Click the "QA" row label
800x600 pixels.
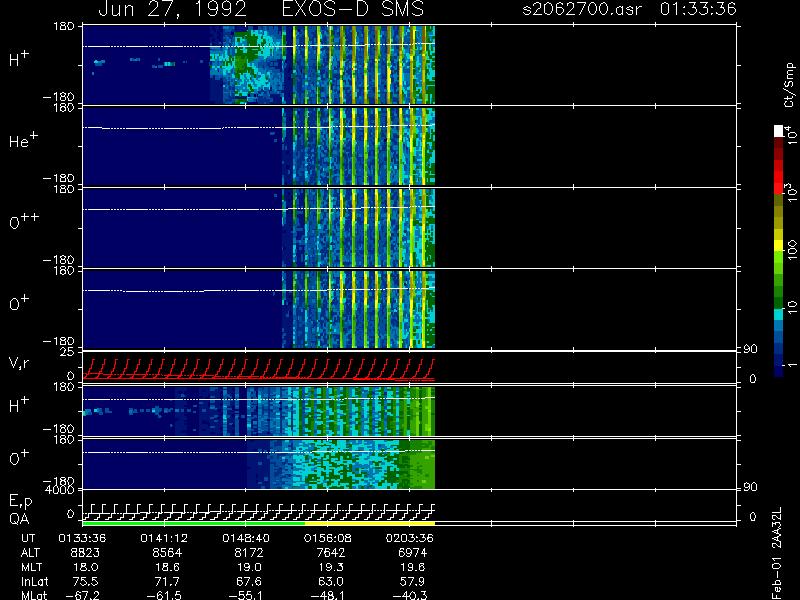point(19,519)
